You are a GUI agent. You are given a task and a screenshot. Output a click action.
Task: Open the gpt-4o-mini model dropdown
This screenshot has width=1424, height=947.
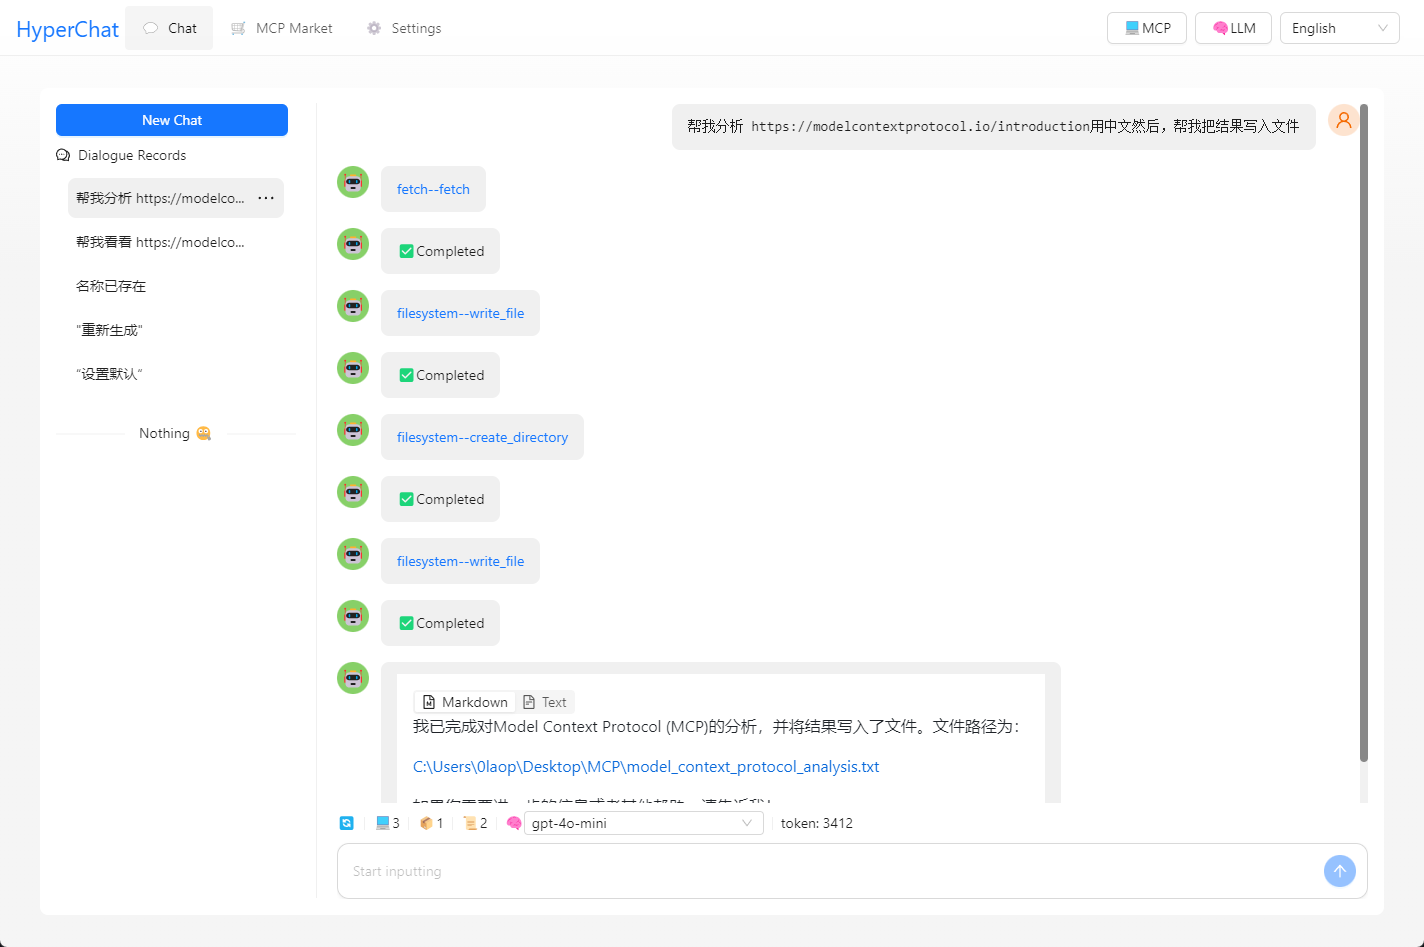642,823
